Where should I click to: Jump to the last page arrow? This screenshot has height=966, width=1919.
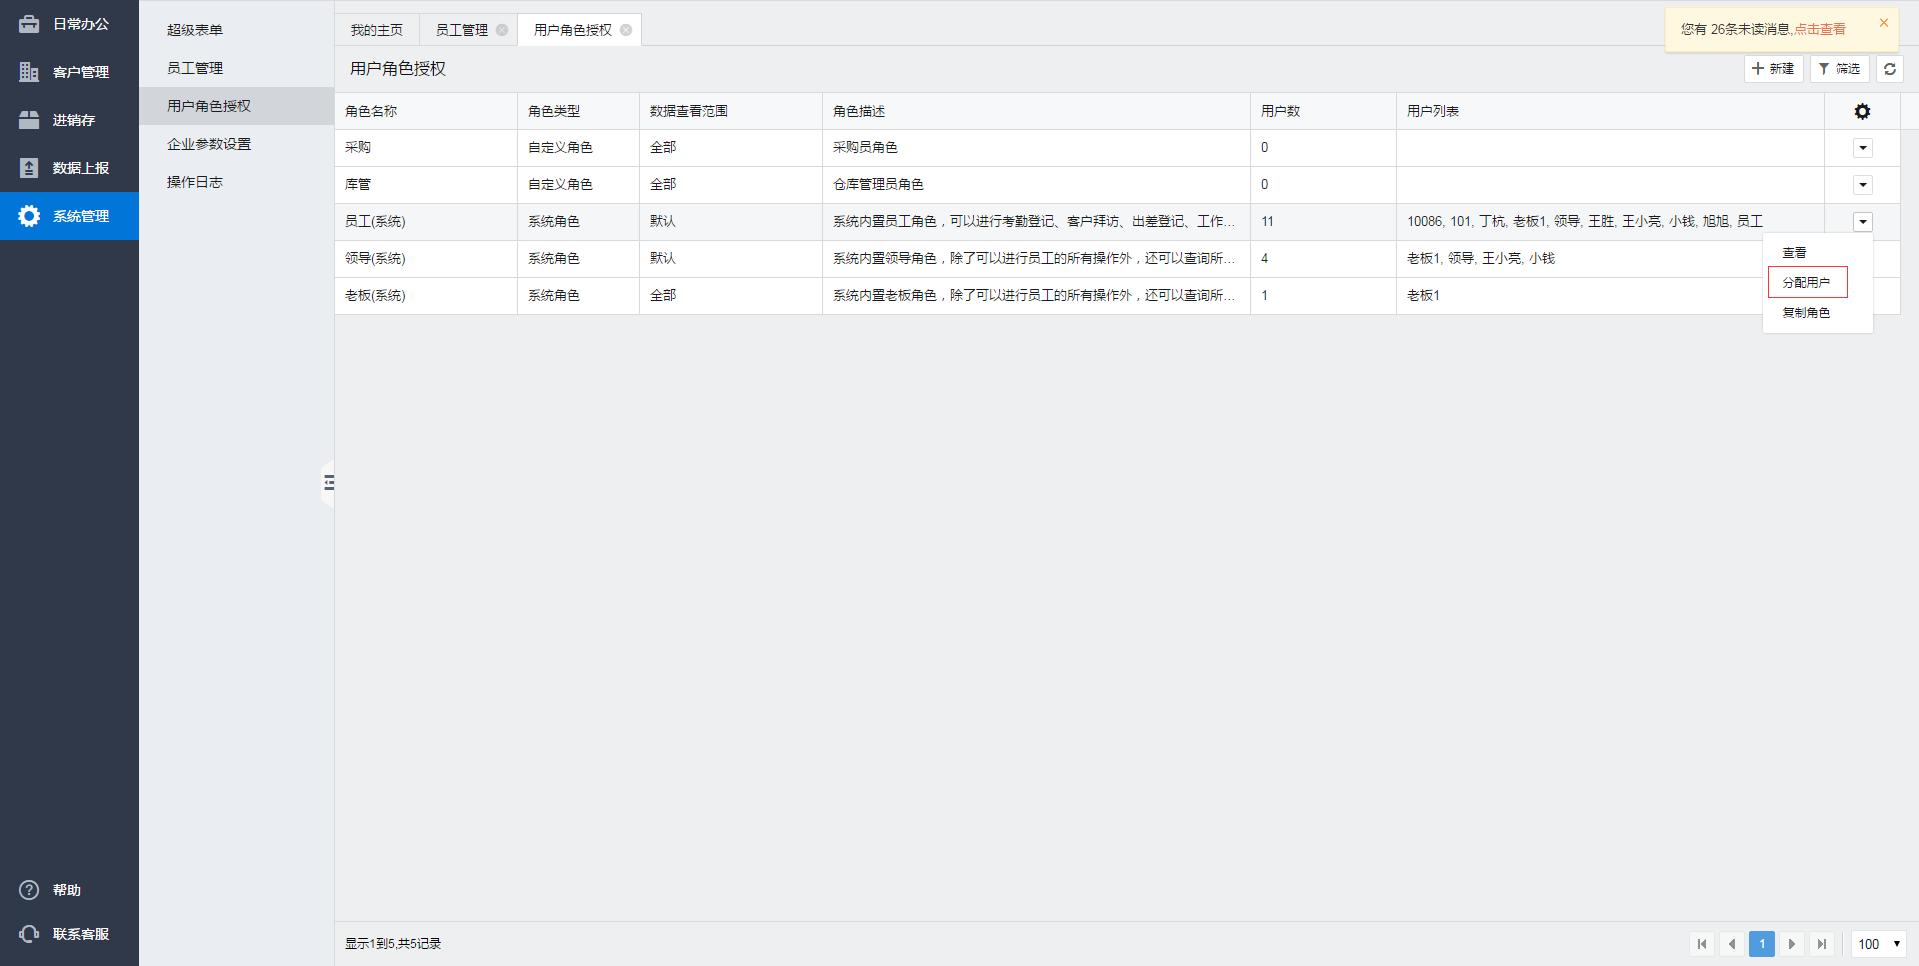click(x=1822, y=944)
